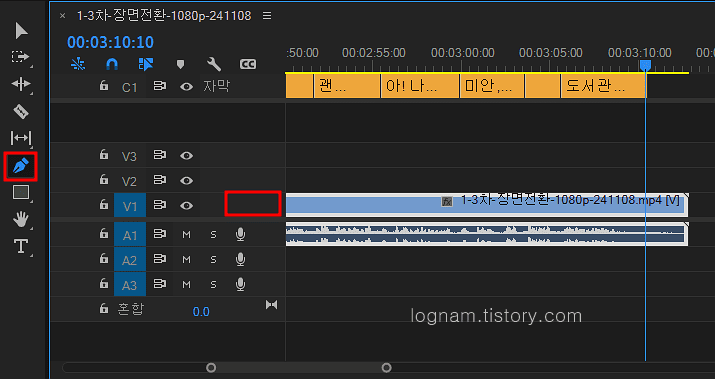
Task: Toggle V1 track output eye
Action: pos(186,206)
